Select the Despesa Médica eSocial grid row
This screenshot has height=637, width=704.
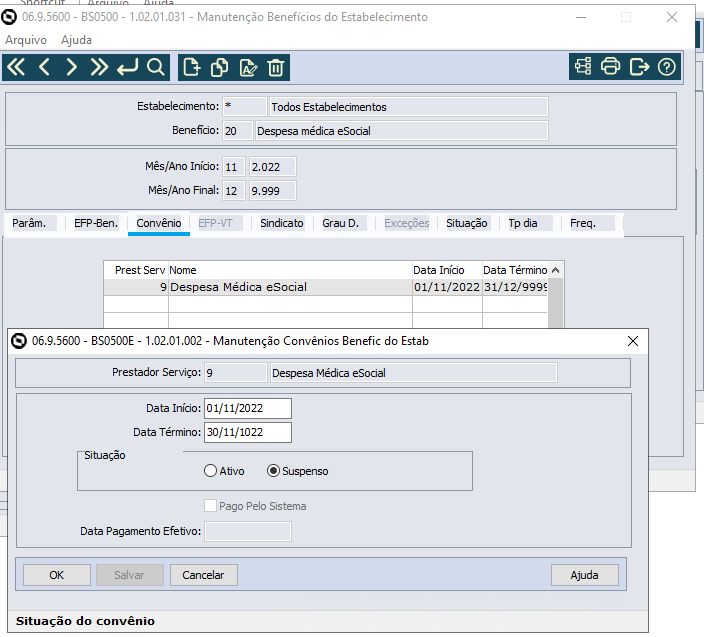point(326,287)
